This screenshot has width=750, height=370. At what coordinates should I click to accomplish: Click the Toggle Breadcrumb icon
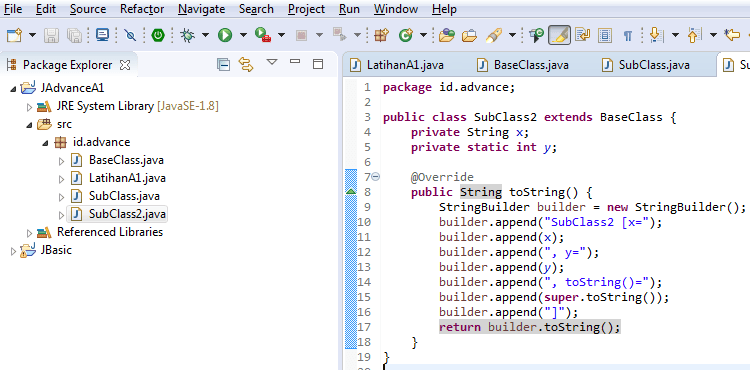pyautogui.click(x=537, y=35)
